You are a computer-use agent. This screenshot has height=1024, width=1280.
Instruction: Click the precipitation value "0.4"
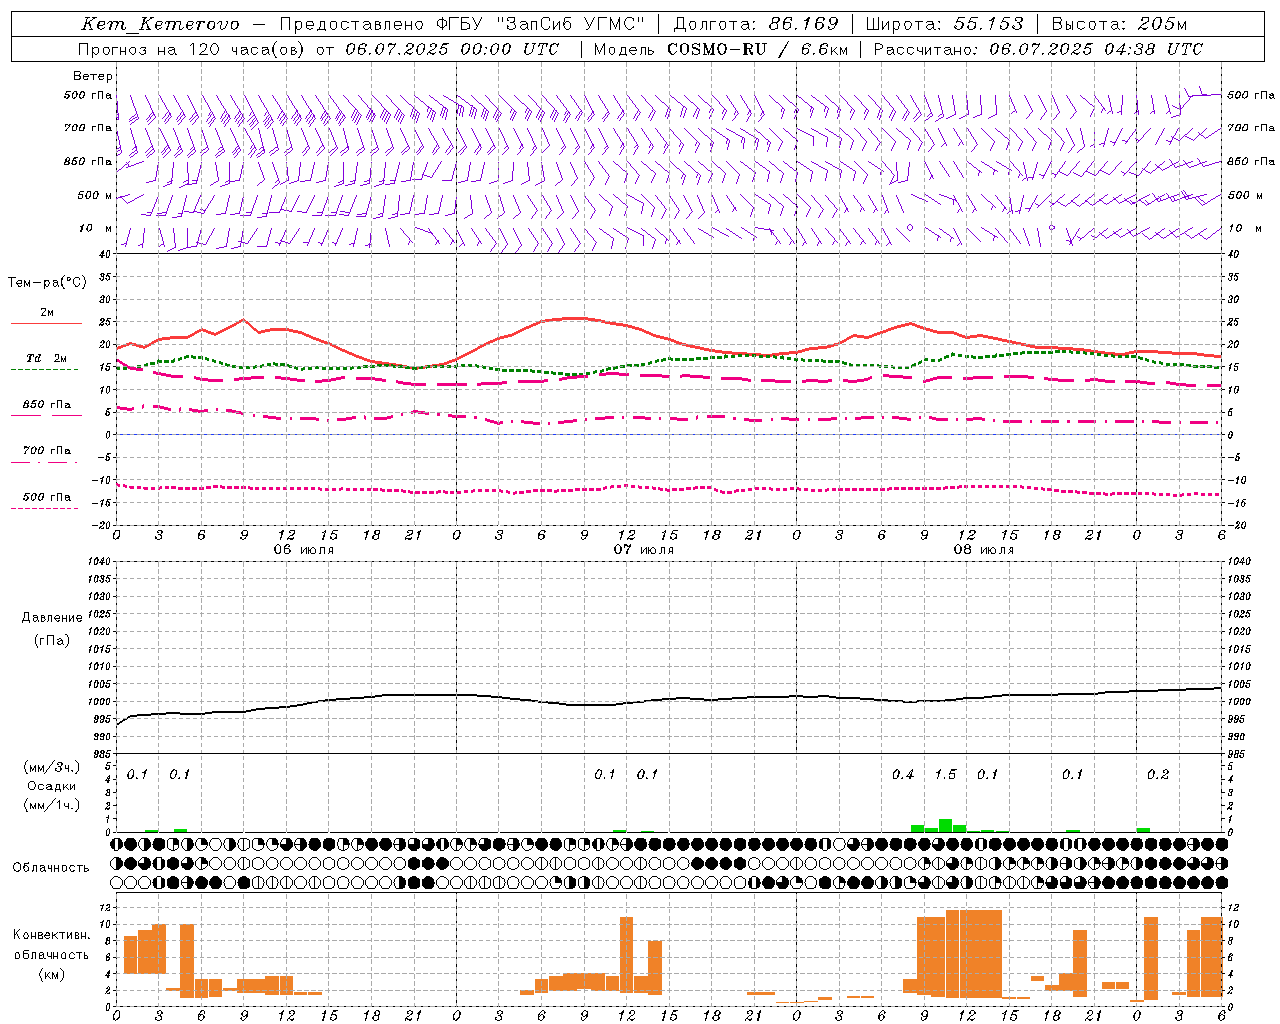pyautogui.click(x=903, y=775)
